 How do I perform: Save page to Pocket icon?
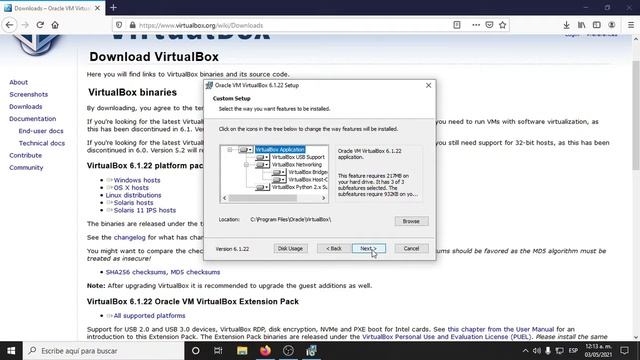pos(489,25)
